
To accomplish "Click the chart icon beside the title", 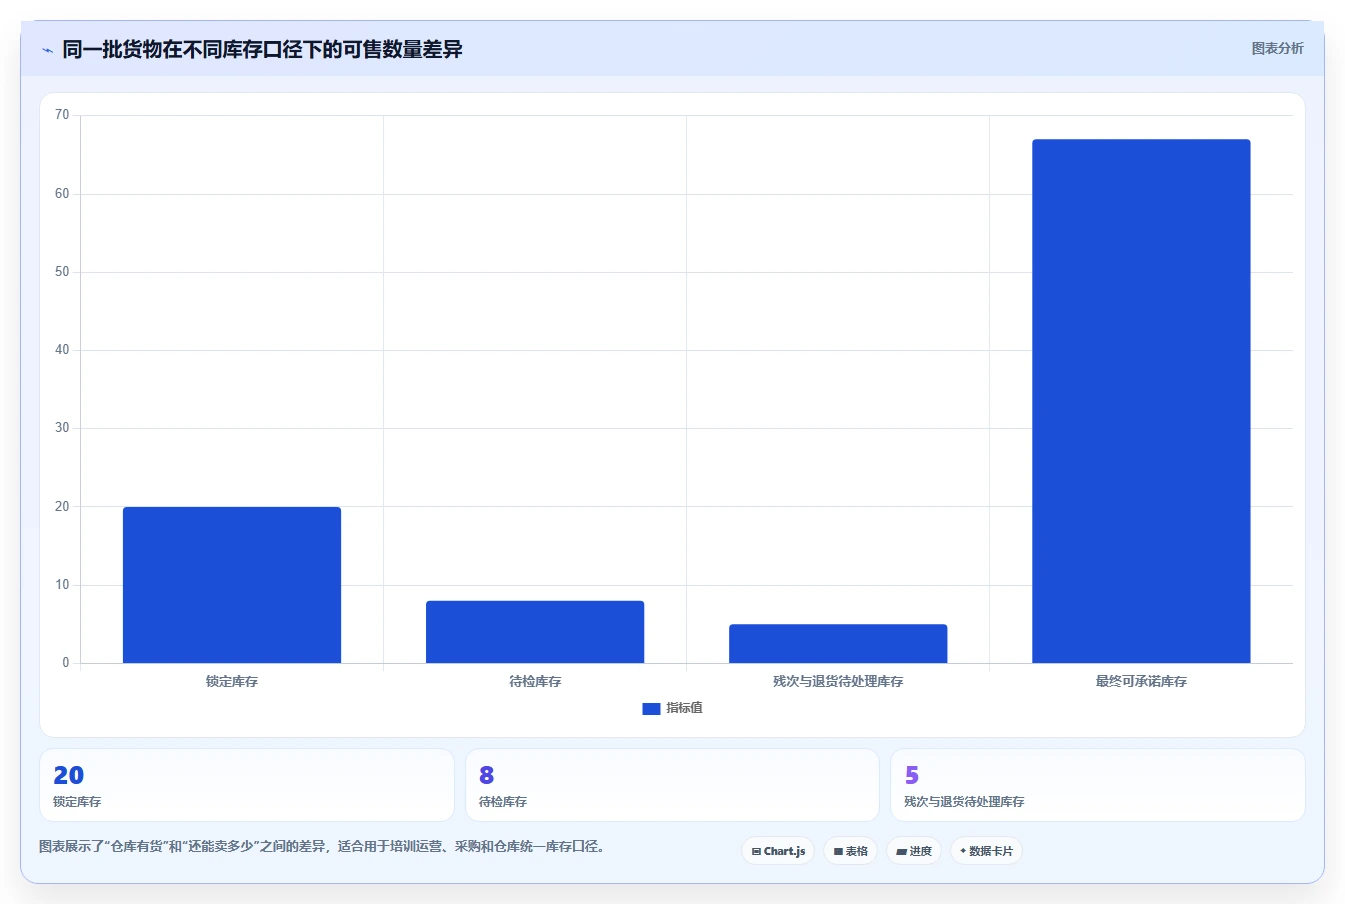I will point(47,50).
